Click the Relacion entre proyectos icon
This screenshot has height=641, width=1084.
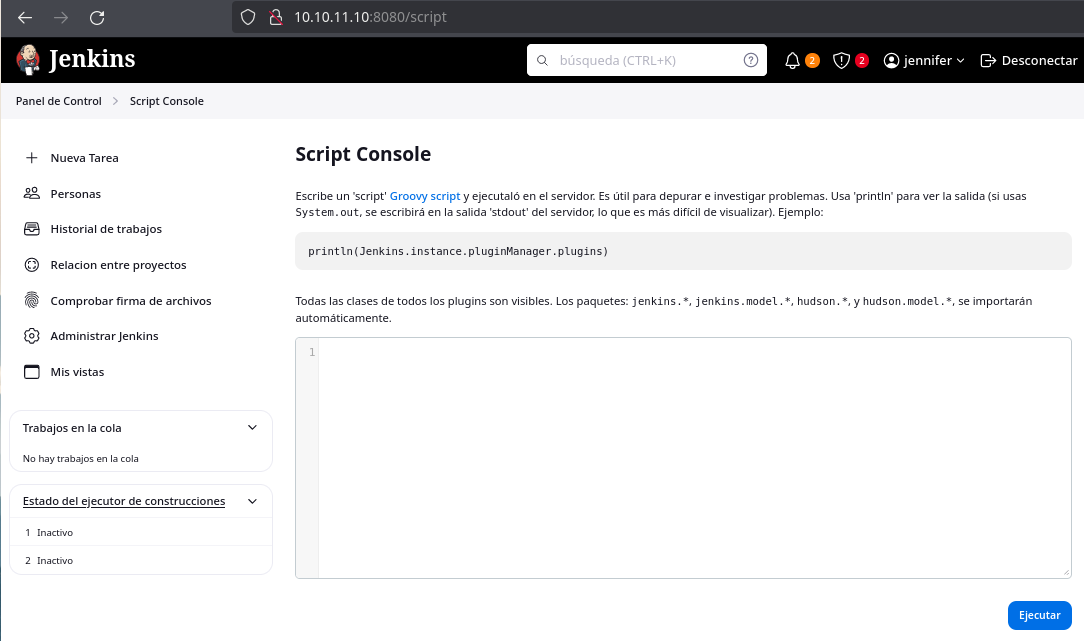click(x=32, y=265)
